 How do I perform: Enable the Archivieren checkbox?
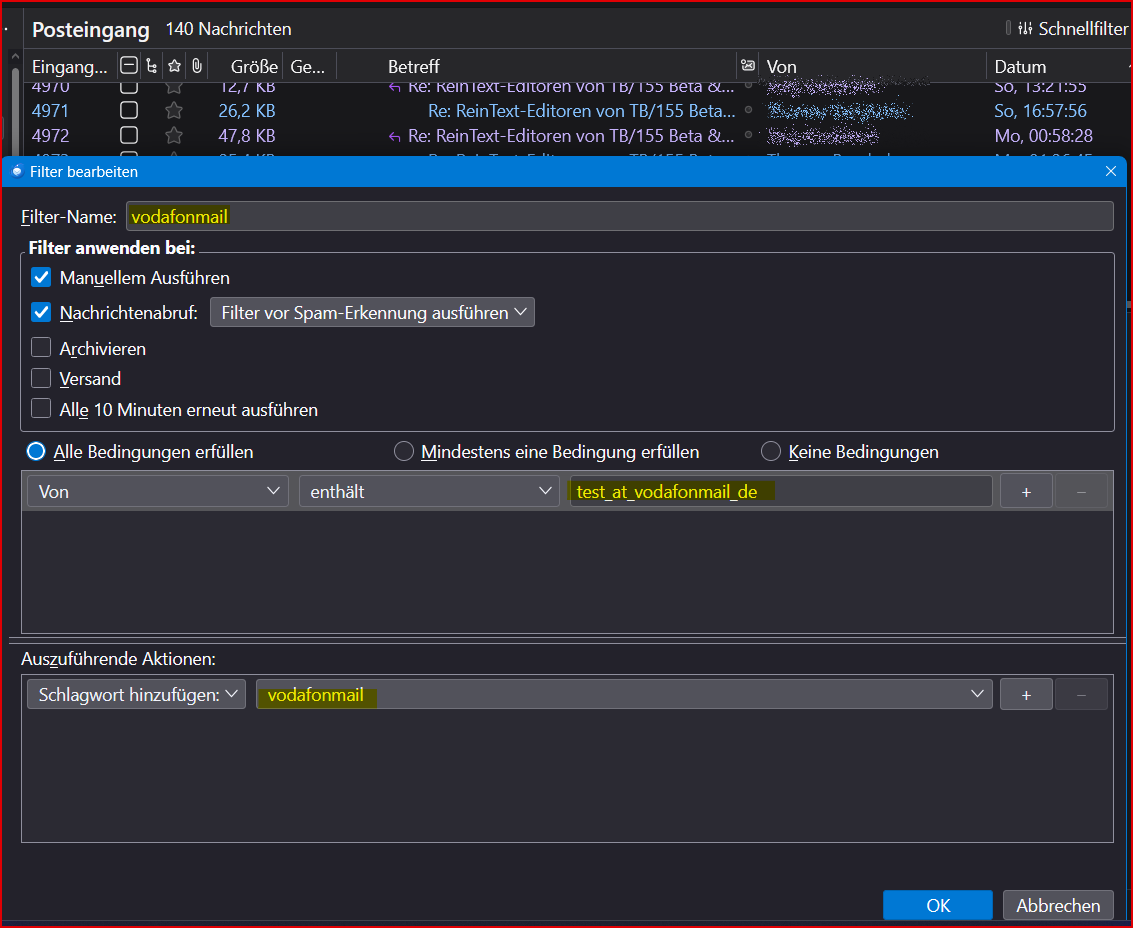(x=41, y=348)
